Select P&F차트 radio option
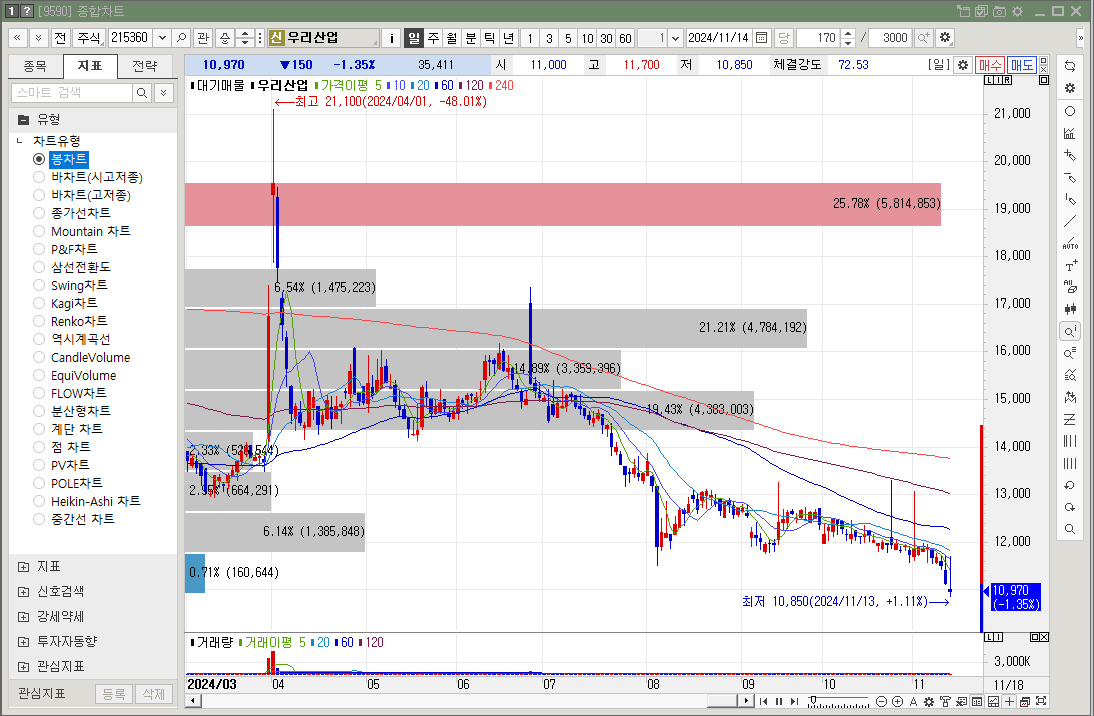Viewport: 1094px width, 716px height. [x=39, y=249]
